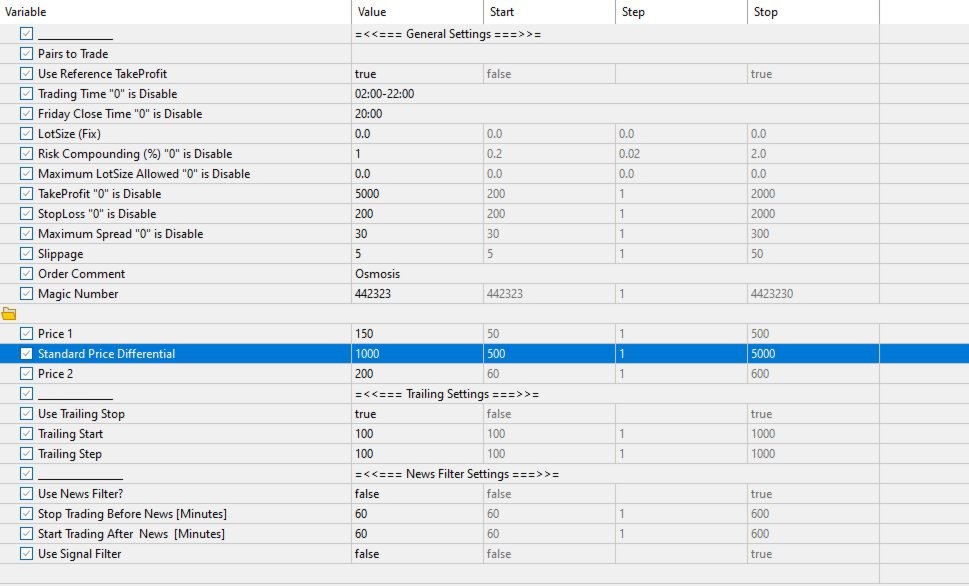Toggle the Friday Close Time checkbox
The image size is (969, 586).
click(x=26, y=114)
